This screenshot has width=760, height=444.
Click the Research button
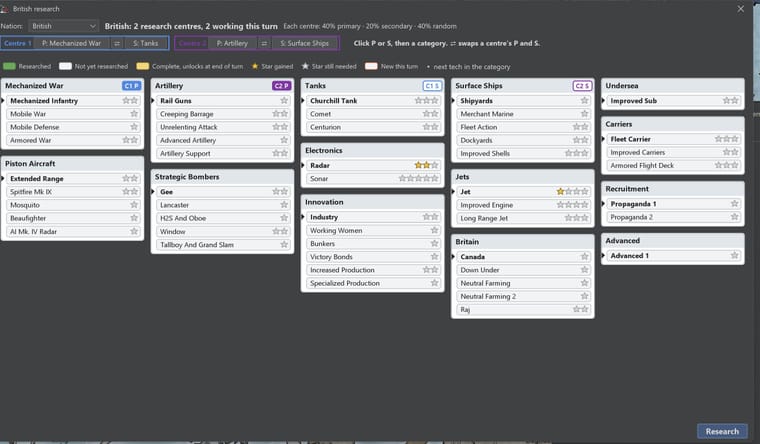click(x=722, y=431)
